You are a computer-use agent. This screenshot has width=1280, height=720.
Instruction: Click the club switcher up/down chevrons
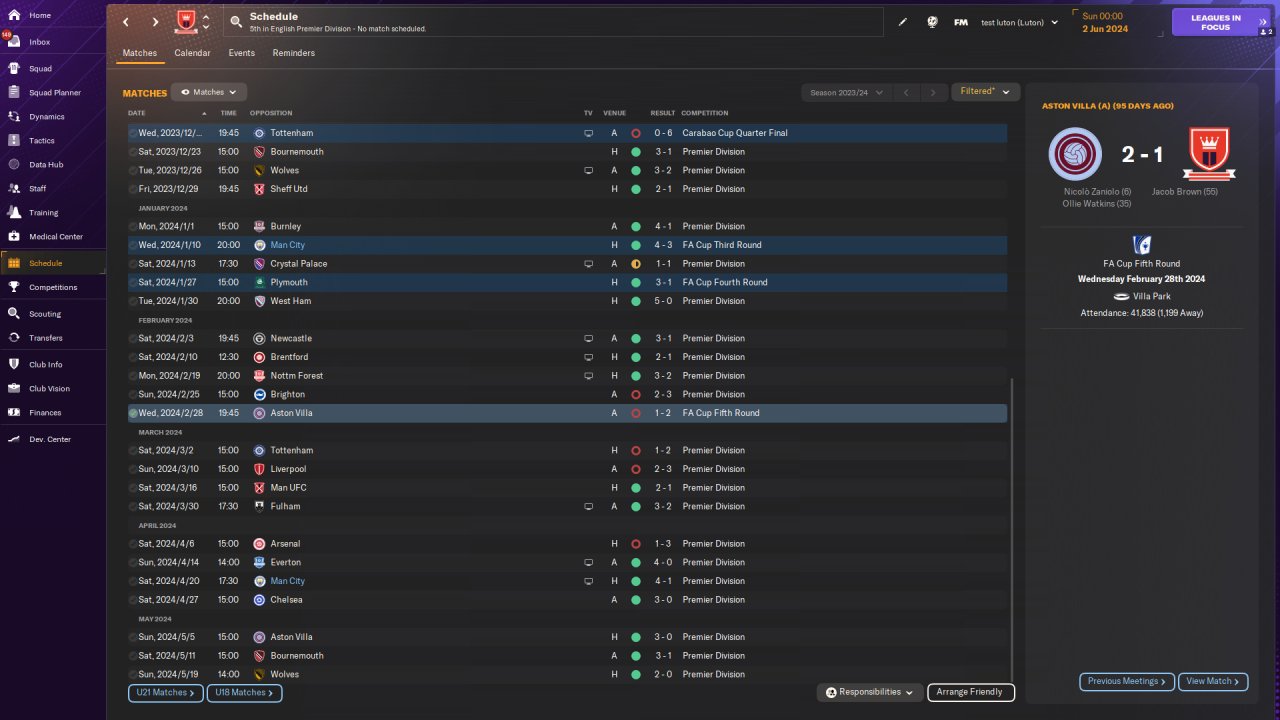[206, 22]
